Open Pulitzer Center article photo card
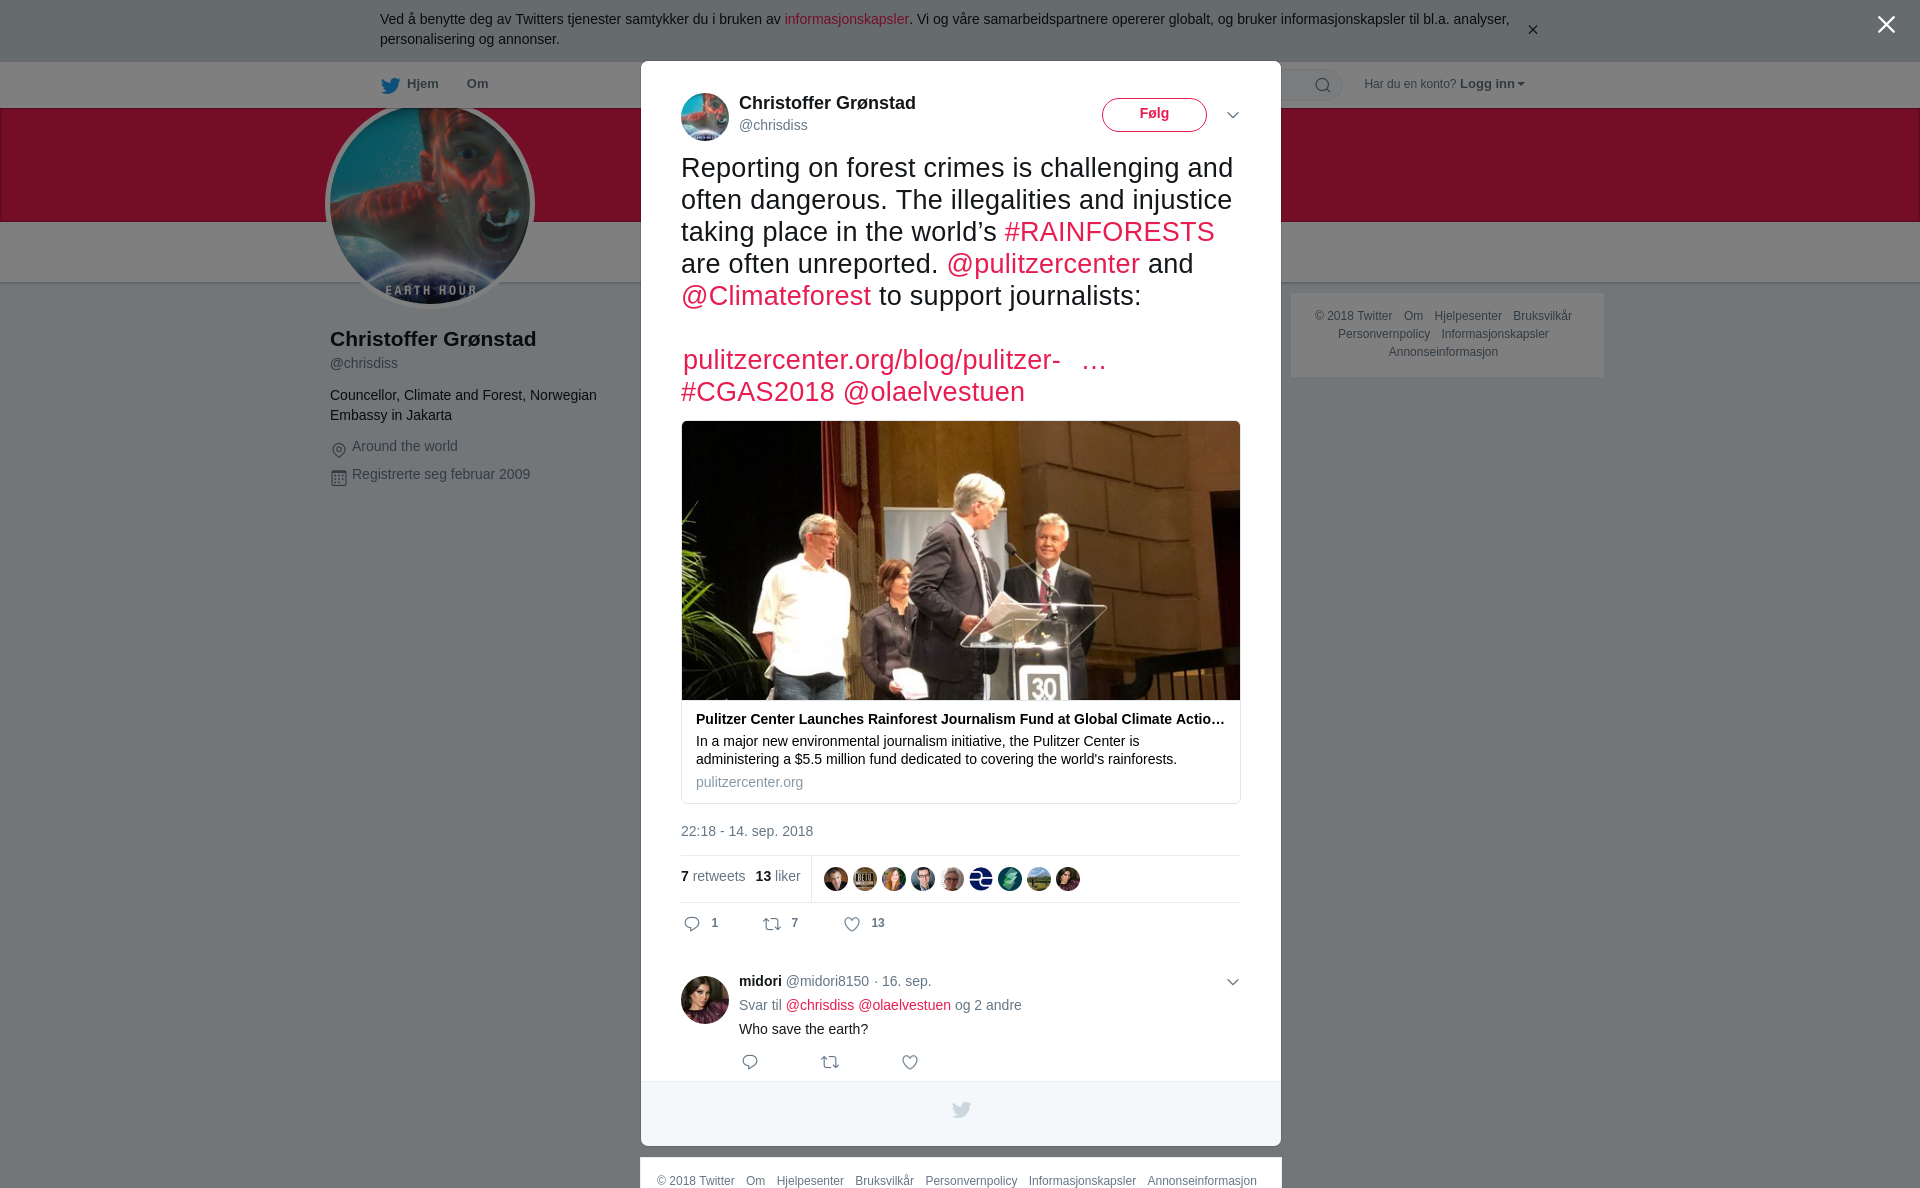This screenshot has width=1920, height=1188. point(961,560)
